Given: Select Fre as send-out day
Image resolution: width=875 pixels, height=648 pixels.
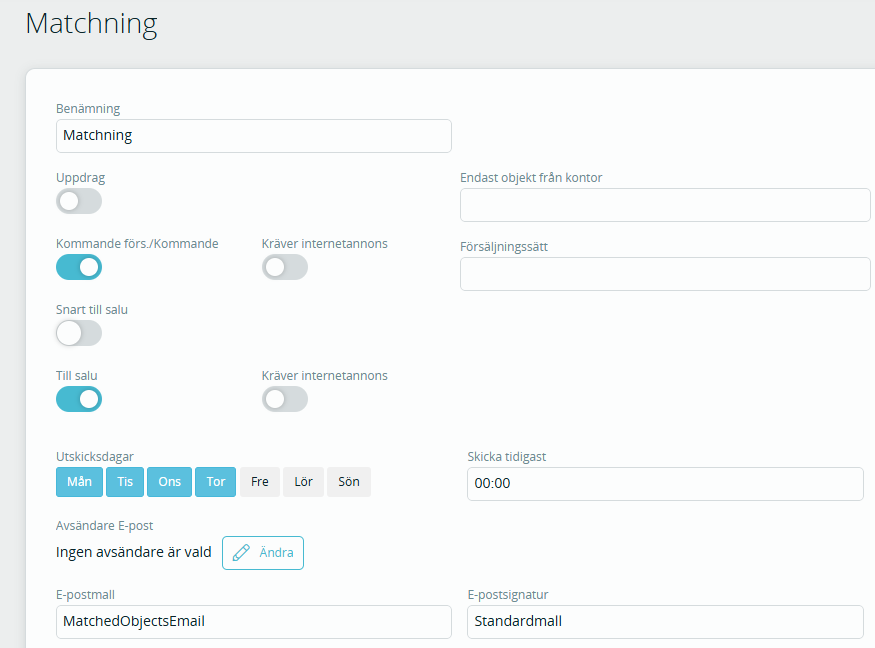Looking at the screenshot, I should click(259, 482).
